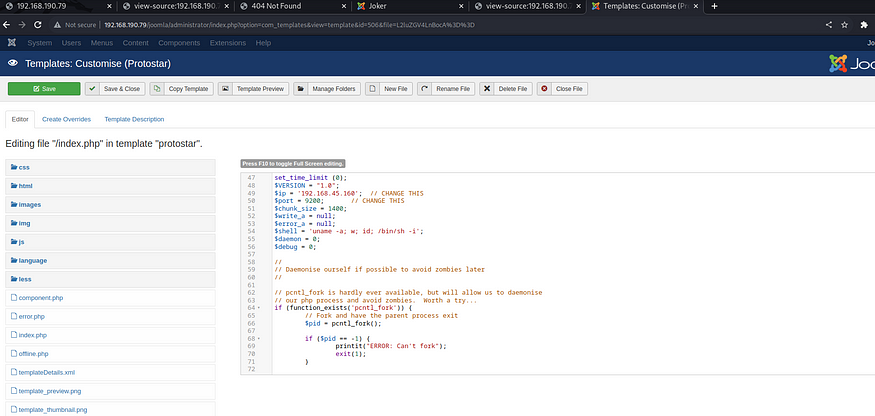Viewport: 875px width, 416px height.
Task: Click the Manage Folders button label
Action: (x=334, y=89)
